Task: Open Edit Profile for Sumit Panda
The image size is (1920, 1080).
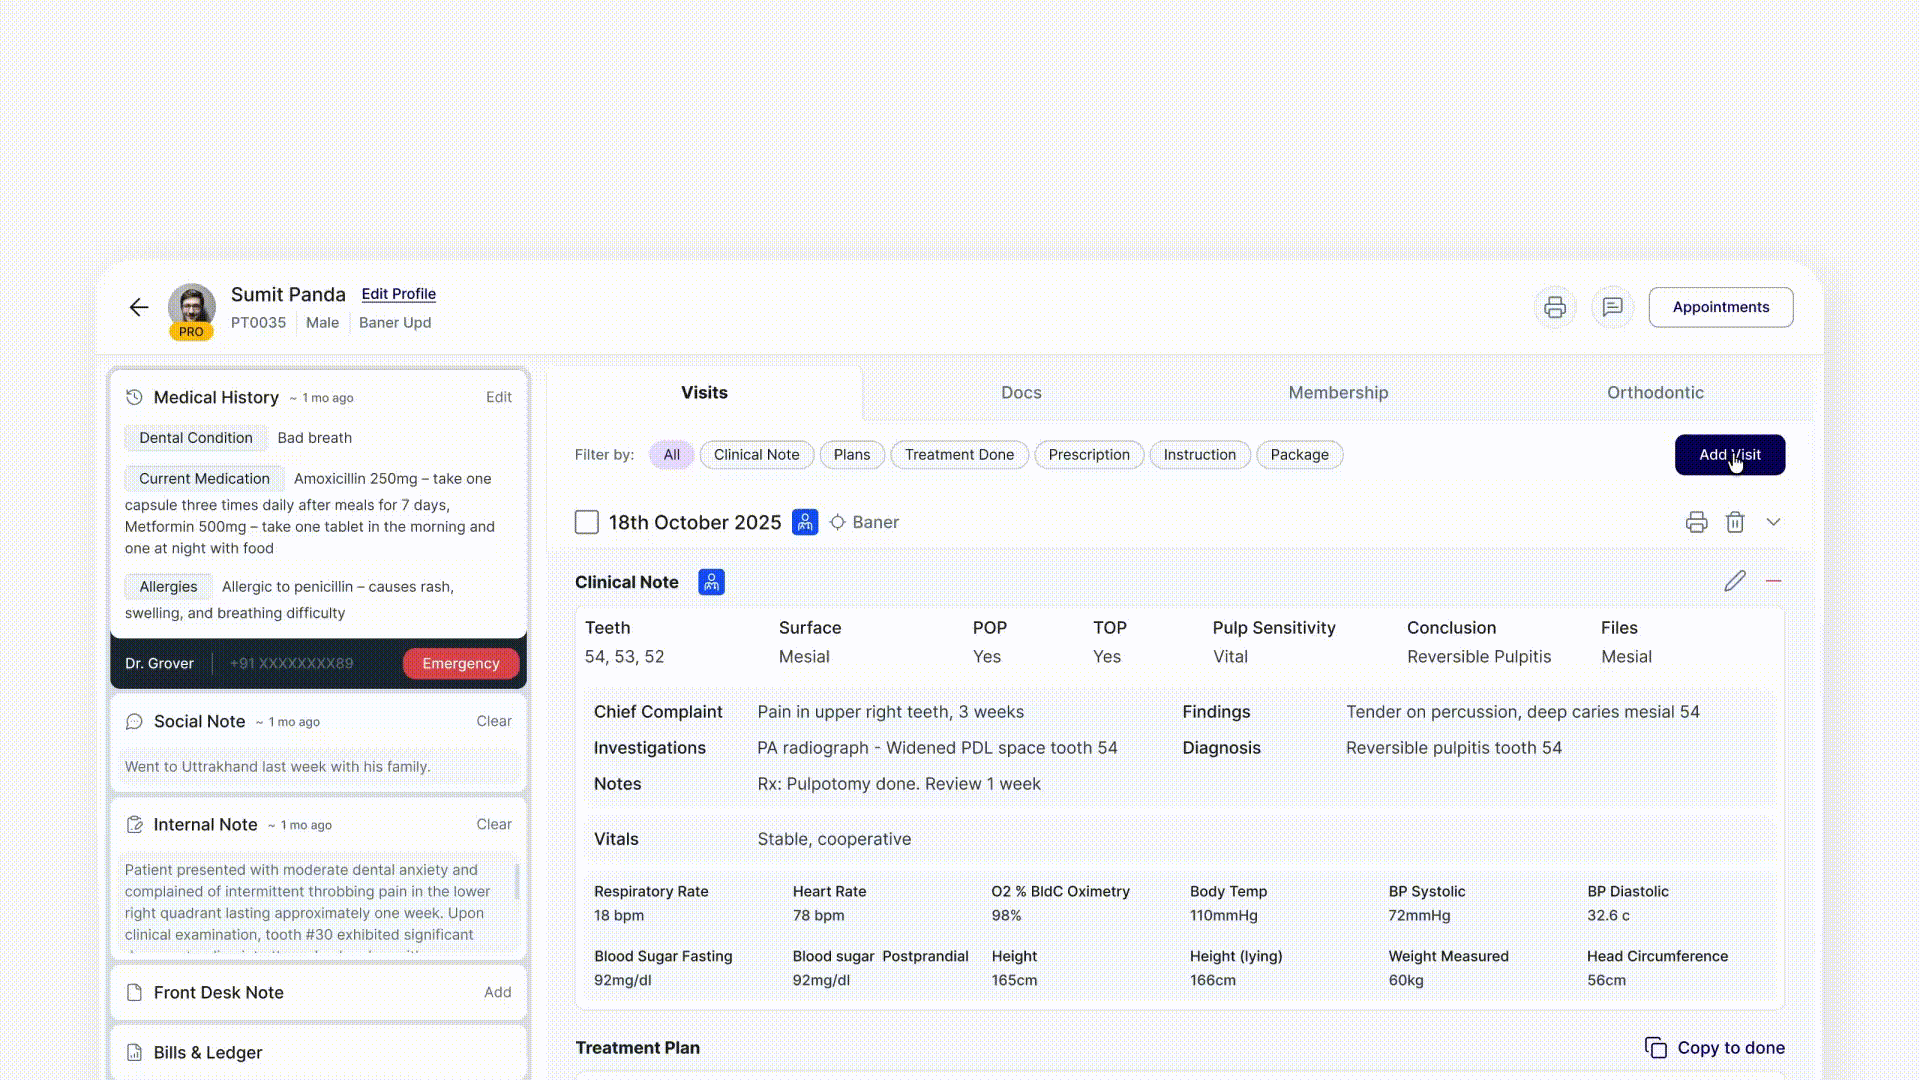Action: [x=398, y=293]
